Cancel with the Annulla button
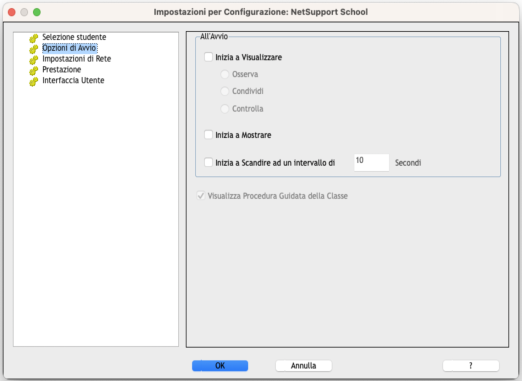The image size is (522, 381). (x=303, y=366)
